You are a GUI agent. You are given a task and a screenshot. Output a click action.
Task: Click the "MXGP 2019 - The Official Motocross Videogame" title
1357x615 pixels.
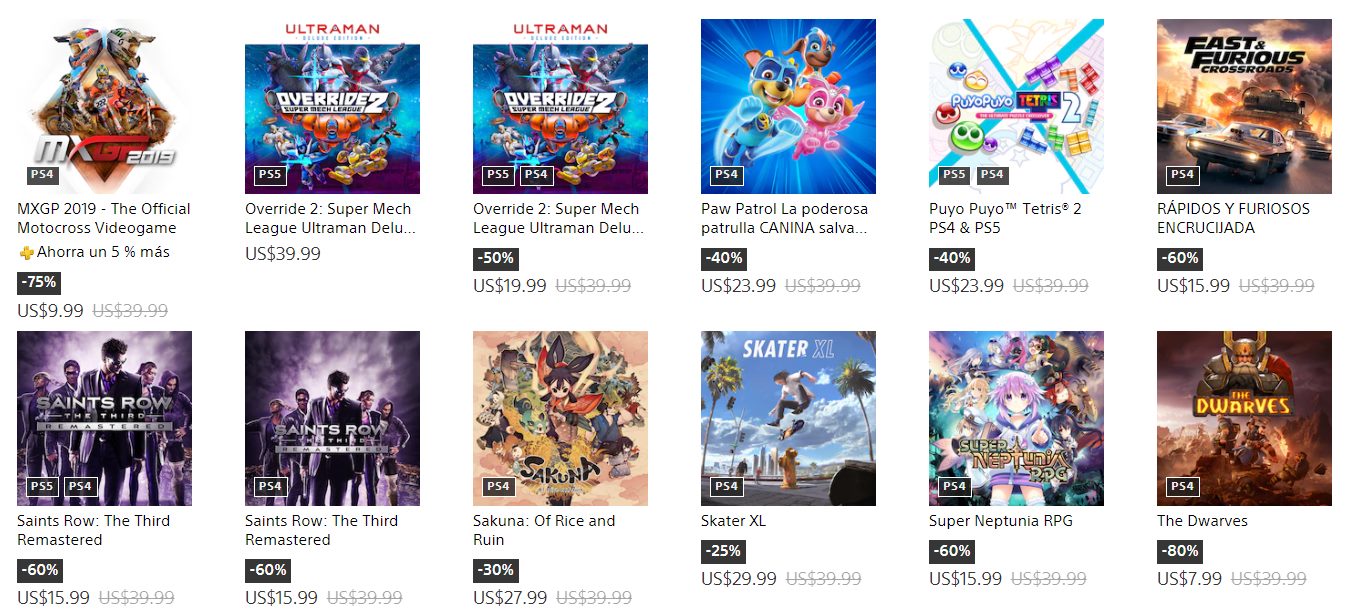tap(103, 218)
